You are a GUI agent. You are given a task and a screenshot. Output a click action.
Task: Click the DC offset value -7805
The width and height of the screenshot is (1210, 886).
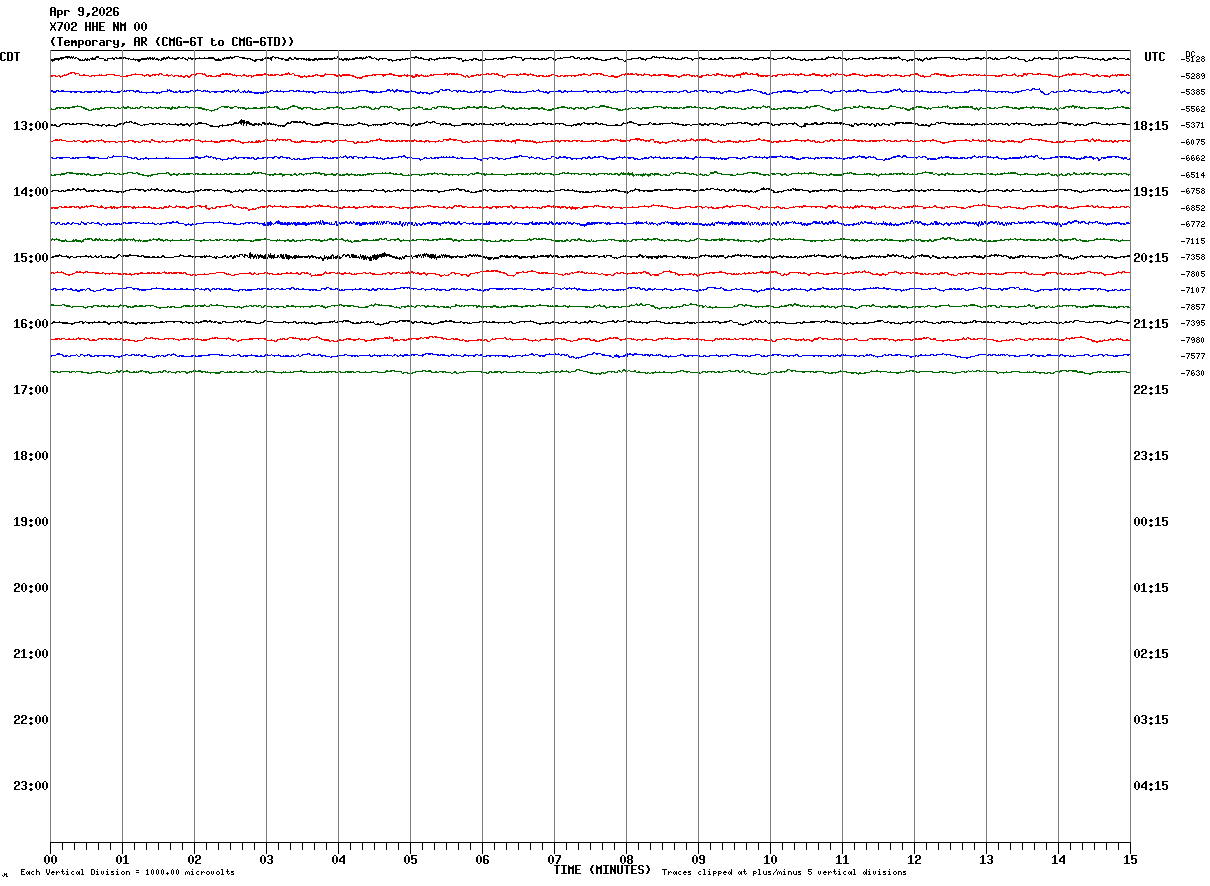click(1193, 274)
